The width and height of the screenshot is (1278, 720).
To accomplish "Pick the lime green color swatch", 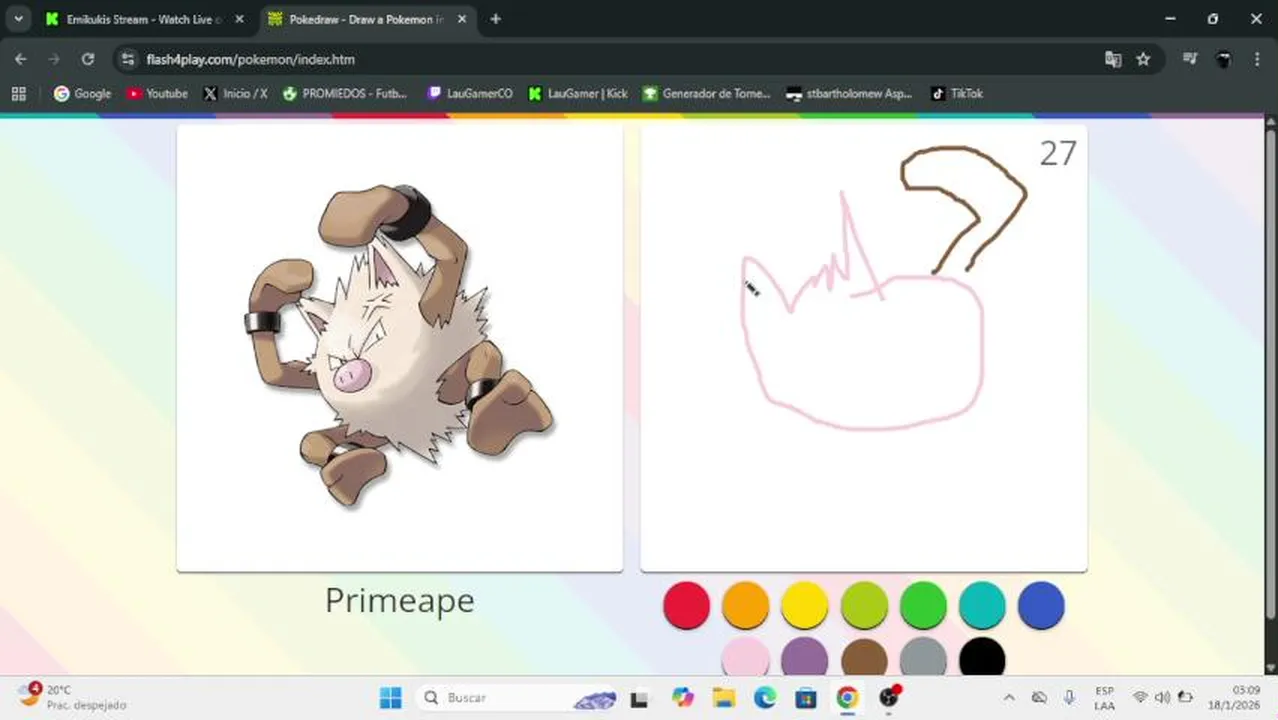I will 864,606.
